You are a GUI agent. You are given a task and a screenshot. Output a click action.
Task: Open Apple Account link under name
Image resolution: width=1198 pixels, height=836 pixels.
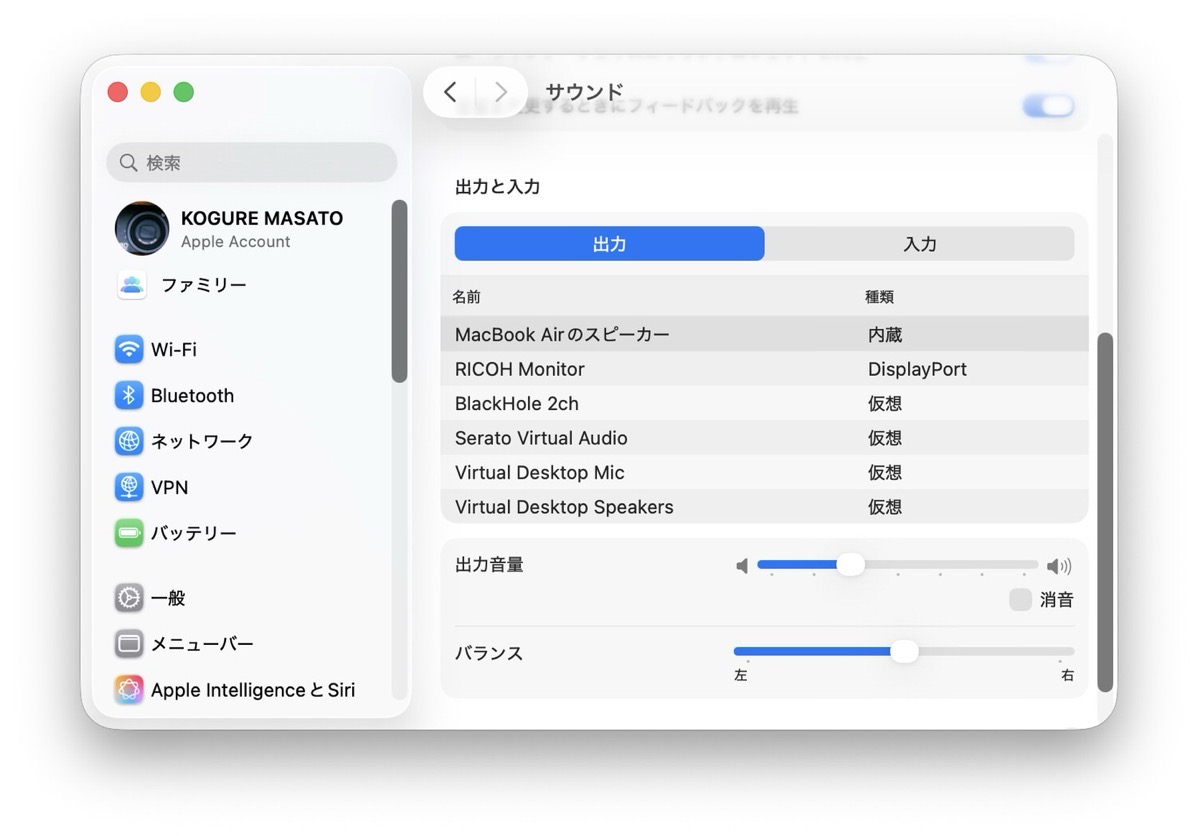(235, 241)
